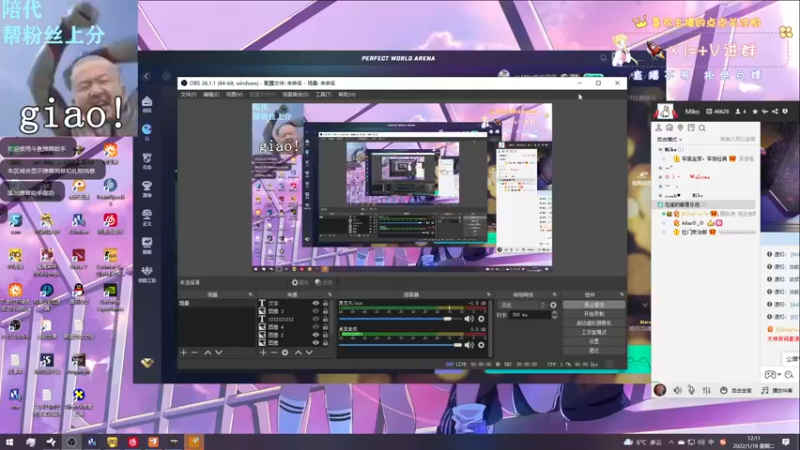
Task: Click back arrow in Perfect World Arena
Action: pos(147,76)
